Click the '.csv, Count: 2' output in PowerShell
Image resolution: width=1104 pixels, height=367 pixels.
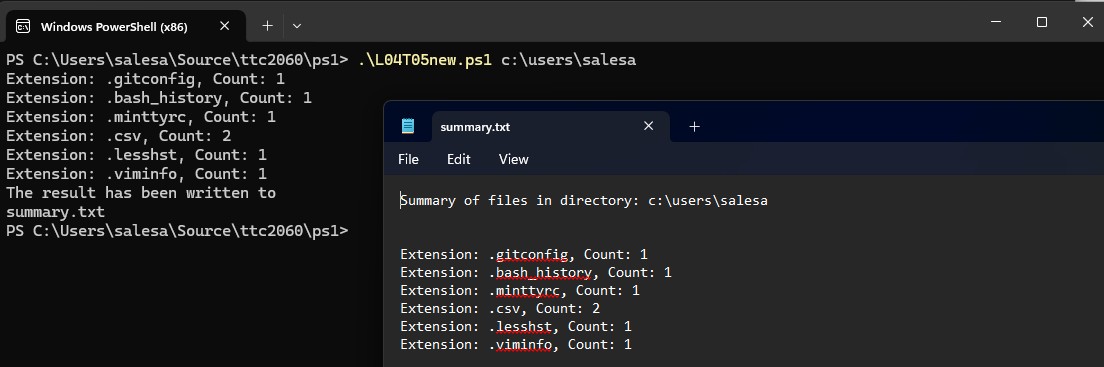pos(118,136)
